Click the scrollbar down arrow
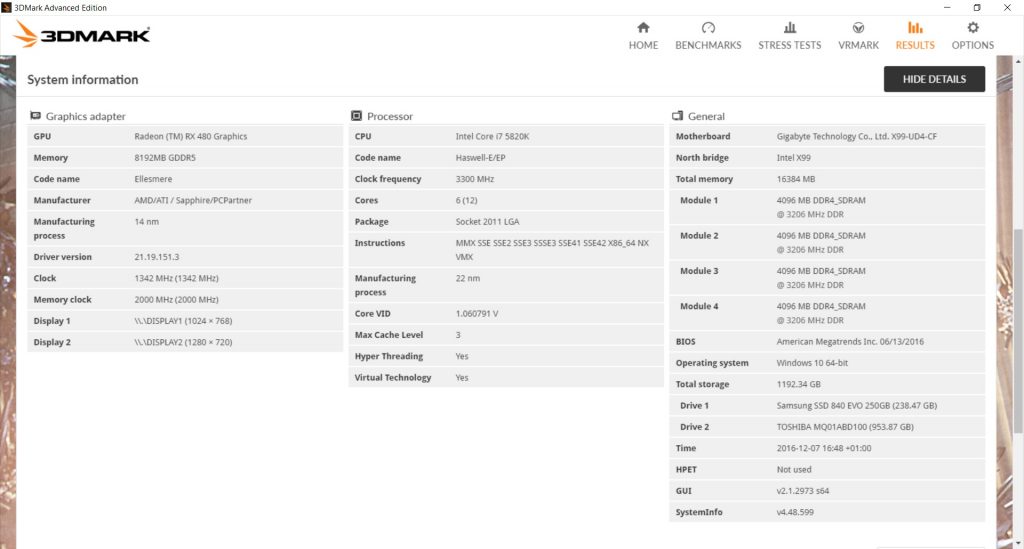 (1017, 543)
